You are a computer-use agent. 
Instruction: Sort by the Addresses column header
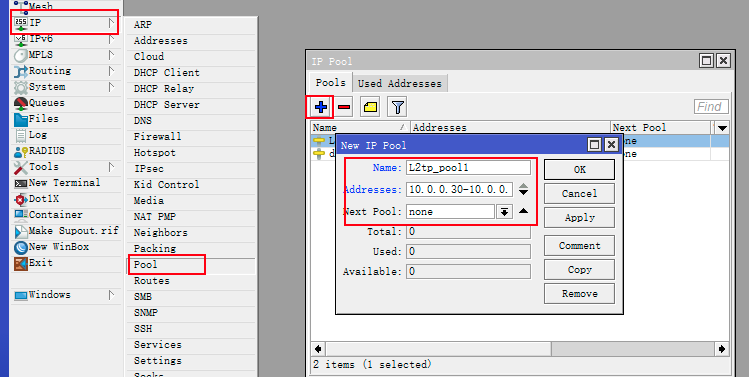510,128
